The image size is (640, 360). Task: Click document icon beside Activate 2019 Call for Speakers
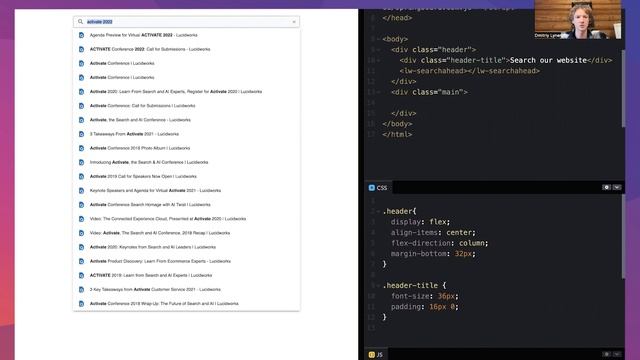coord(81,176)
